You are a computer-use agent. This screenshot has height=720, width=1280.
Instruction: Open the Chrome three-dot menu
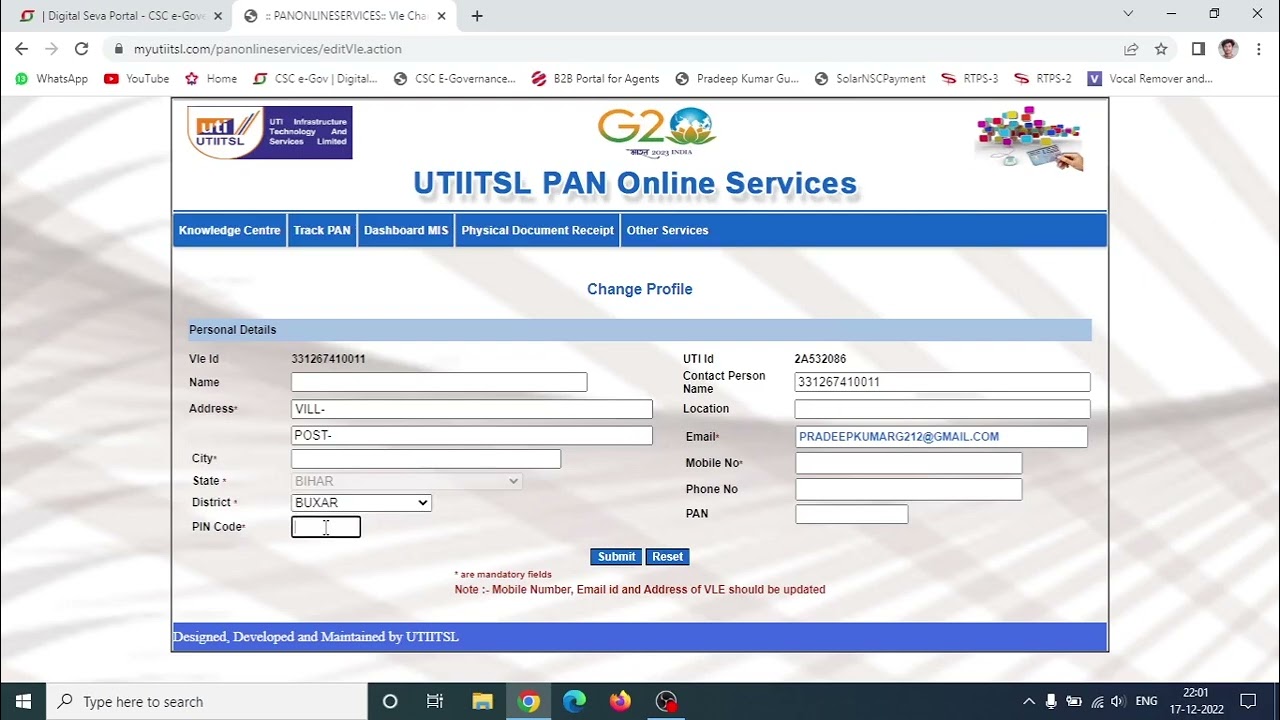click(1257, 49)
